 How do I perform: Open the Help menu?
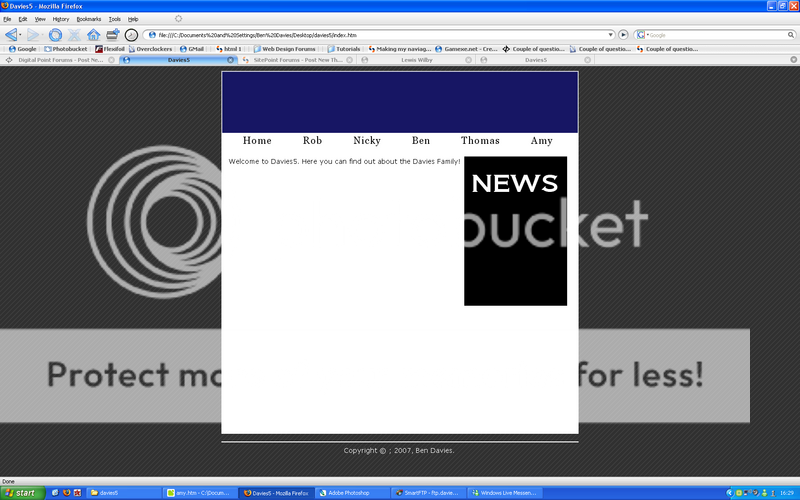(133, 19)
